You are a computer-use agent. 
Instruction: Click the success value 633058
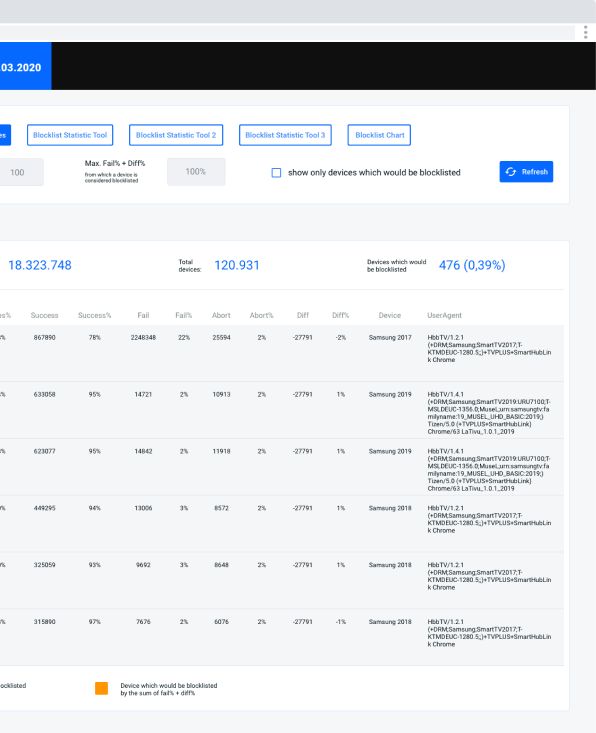(x=44, y=395)
